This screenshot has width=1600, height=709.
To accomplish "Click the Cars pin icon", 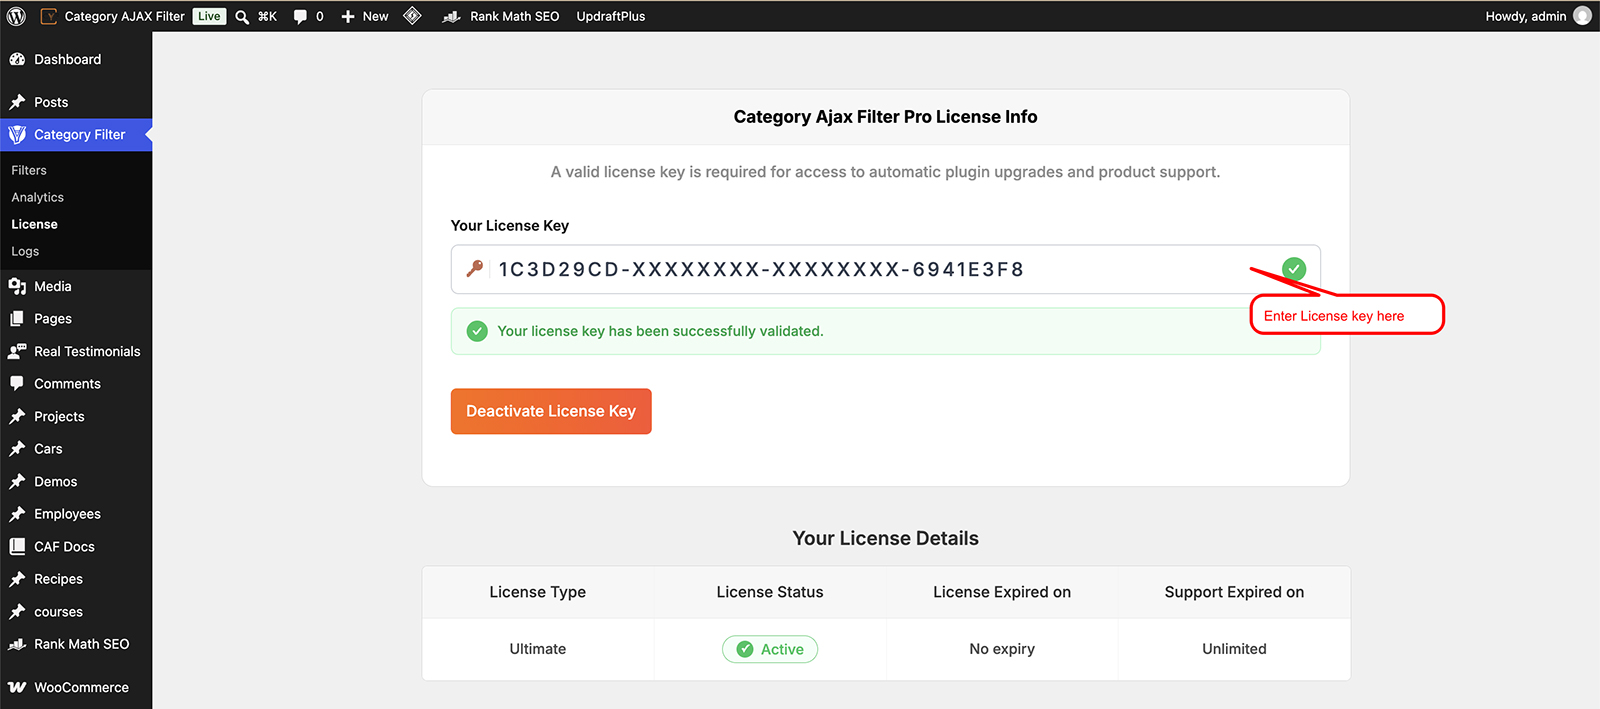I will point(17,449).
